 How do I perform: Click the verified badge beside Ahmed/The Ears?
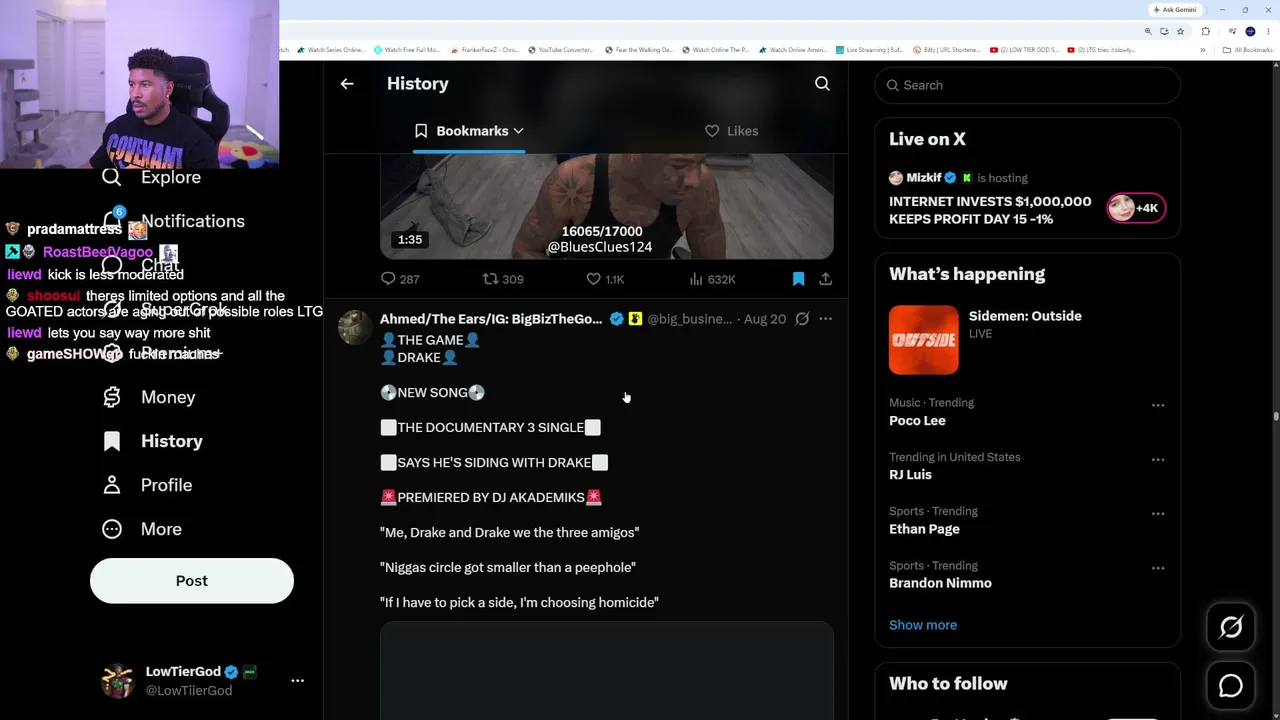[616, 319]
